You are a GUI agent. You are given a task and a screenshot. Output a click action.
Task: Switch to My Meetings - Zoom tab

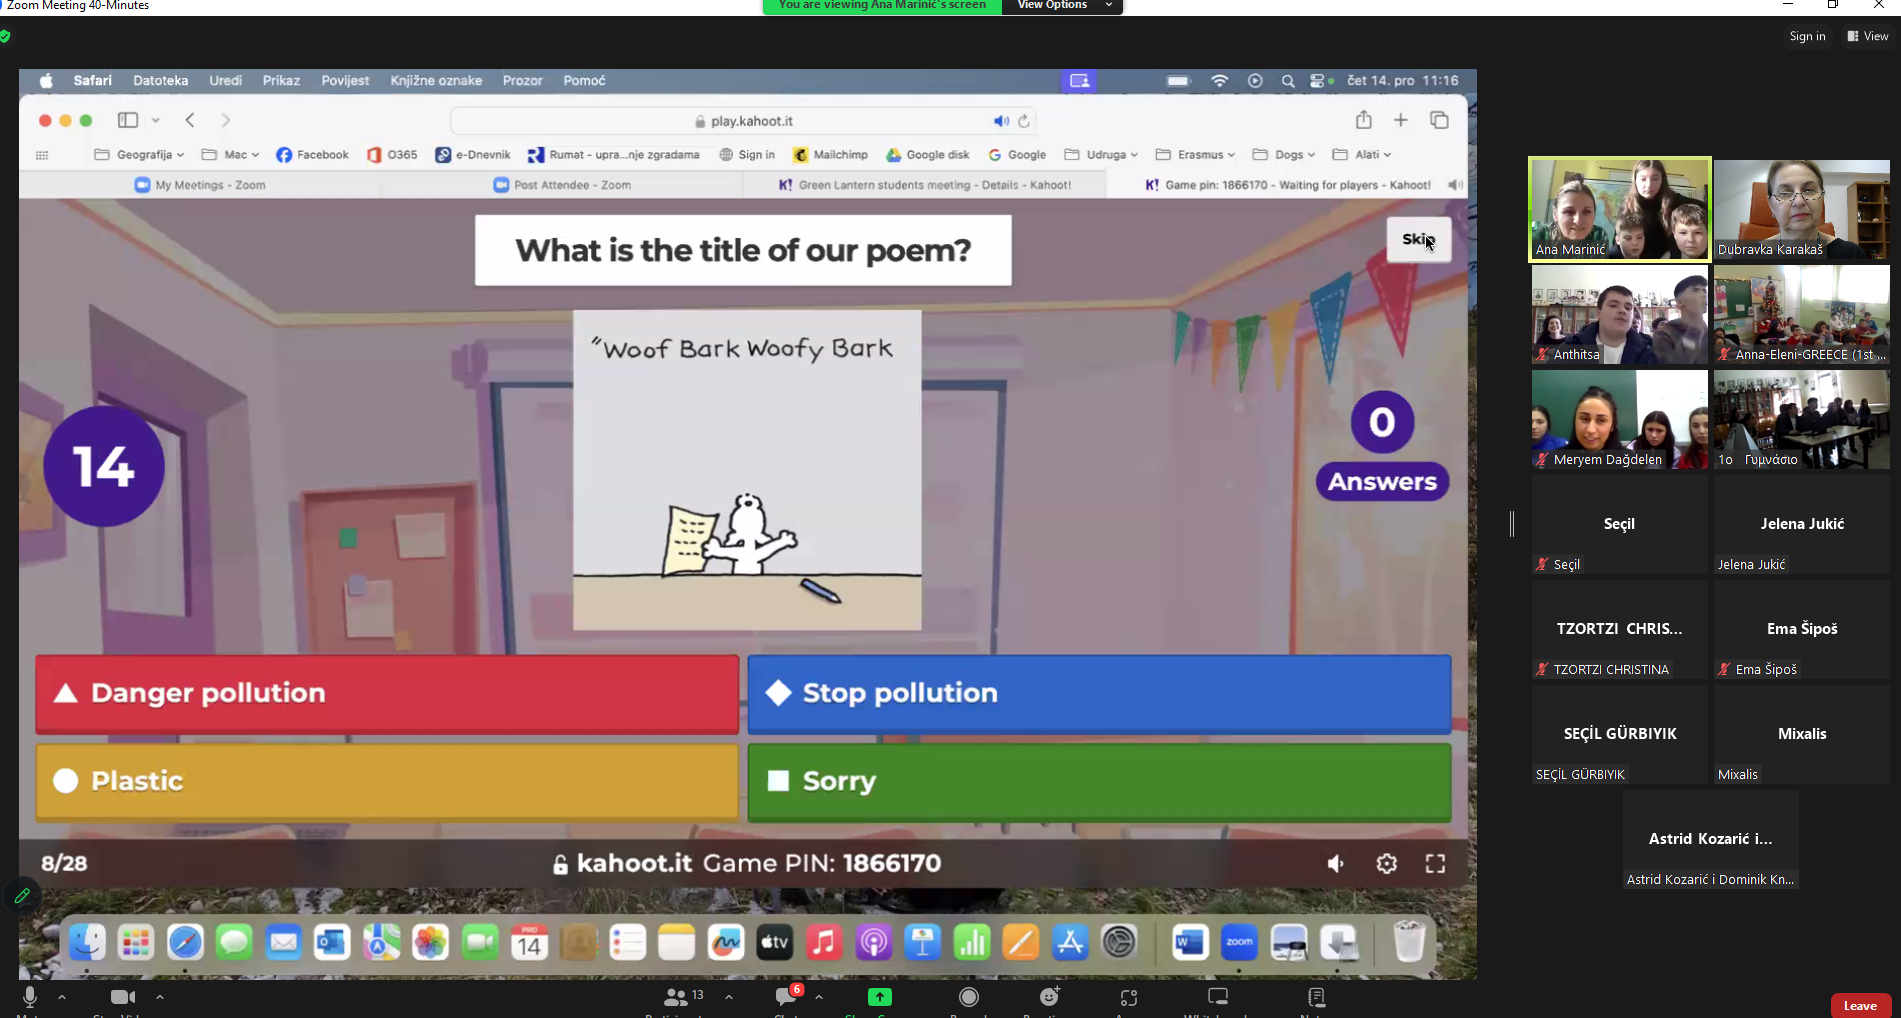click(x=200, y=185)
